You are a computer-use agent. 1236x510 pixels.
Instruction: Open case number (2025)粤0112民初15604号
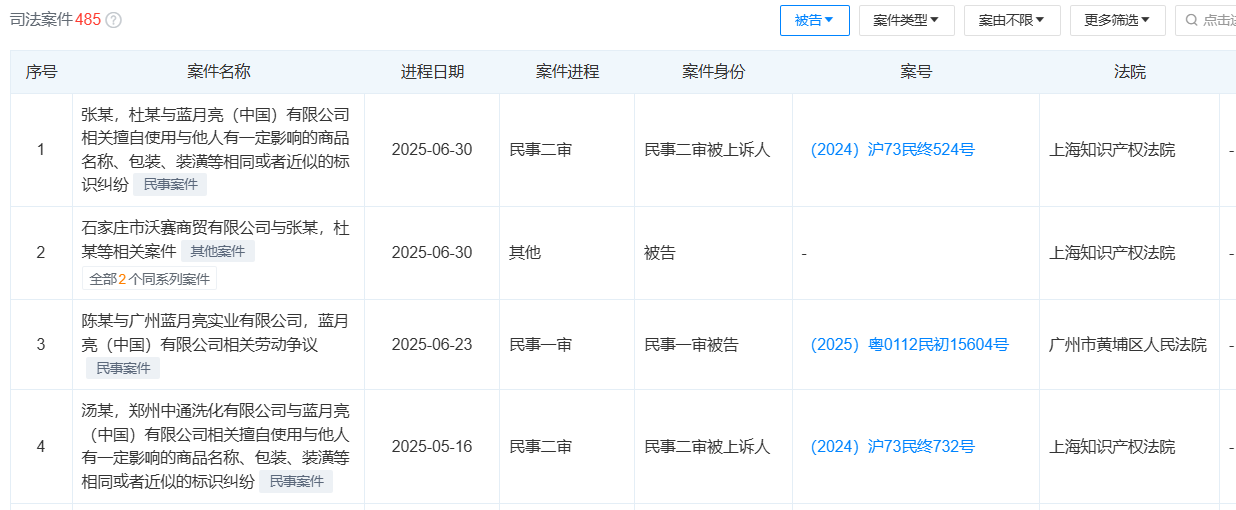(909, 345)
